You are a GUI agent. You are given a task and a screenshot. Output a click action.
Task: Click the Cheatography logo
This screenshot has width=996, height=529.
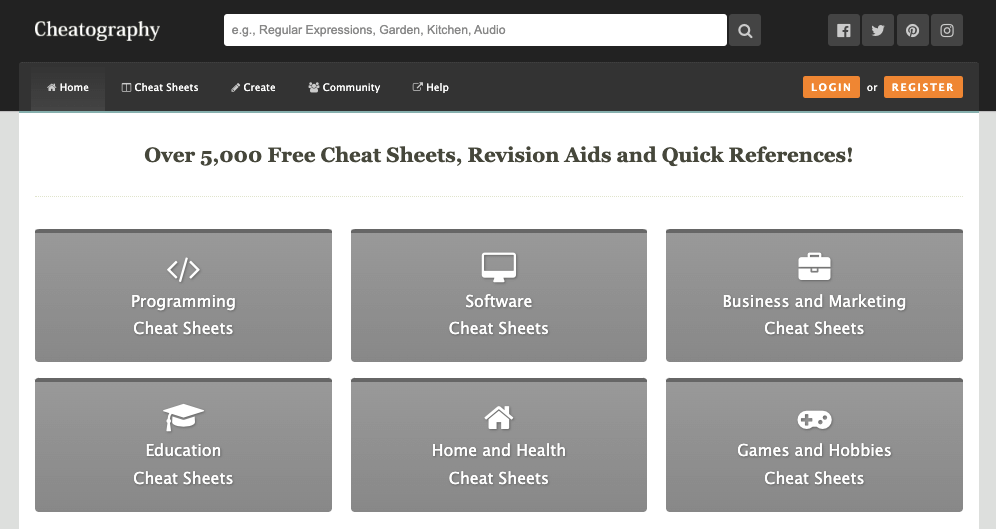coord(97,30)
